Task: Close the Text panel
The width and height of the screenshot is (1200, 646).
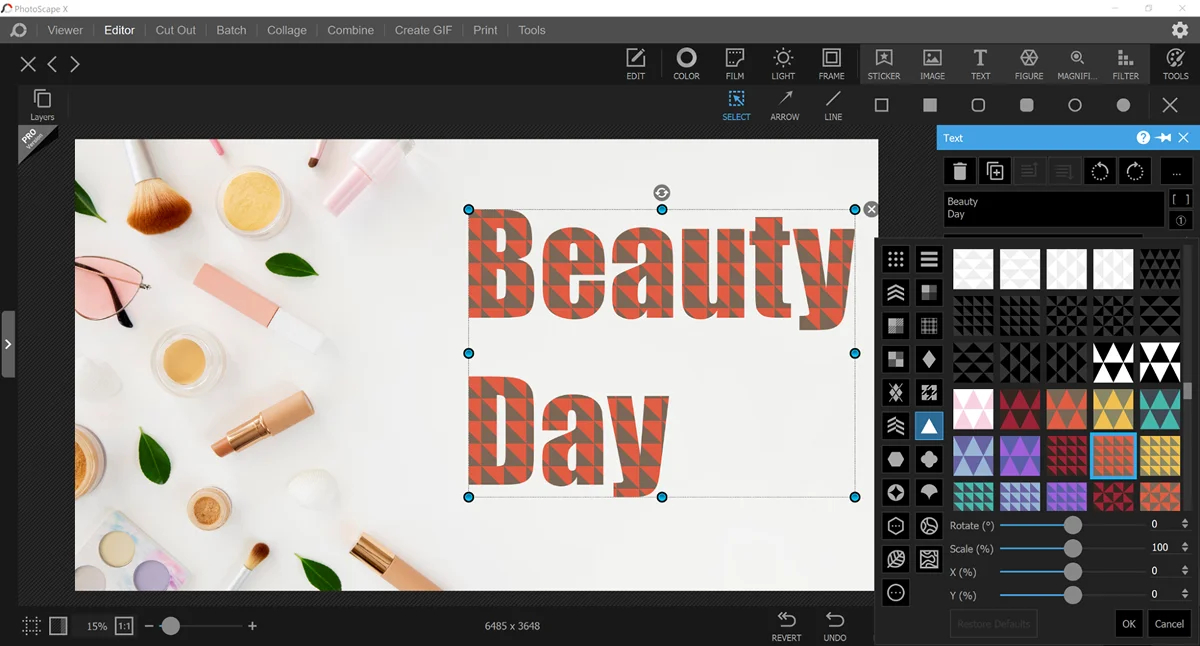Action: [1184, 138]
